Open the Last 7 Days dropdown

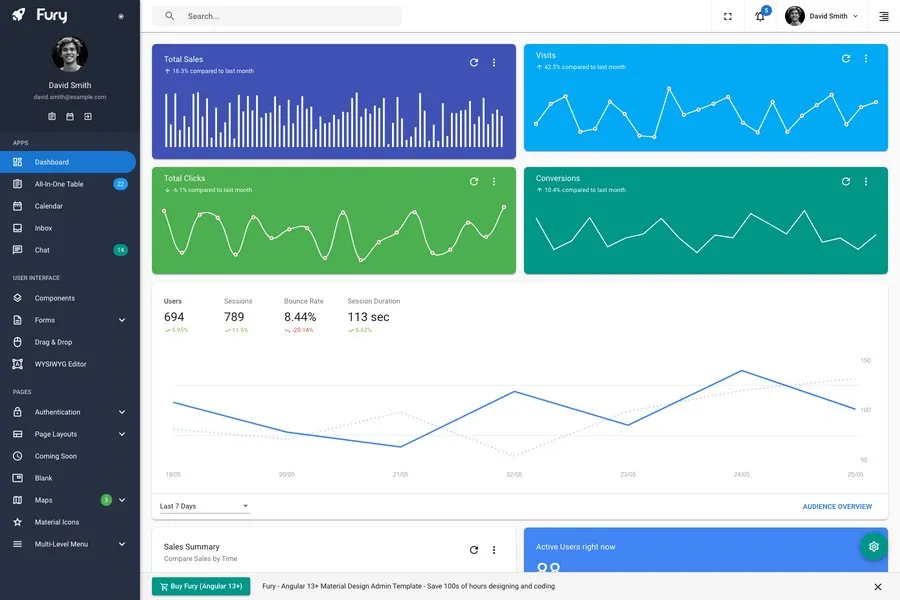tap(203, 506)
